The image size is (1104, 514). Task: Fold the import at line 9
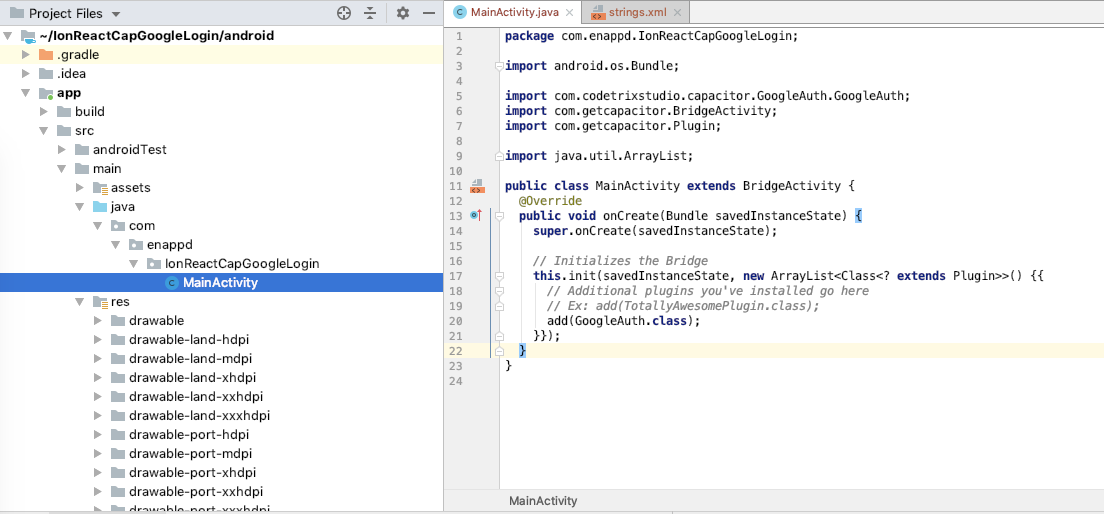(498, 156)
